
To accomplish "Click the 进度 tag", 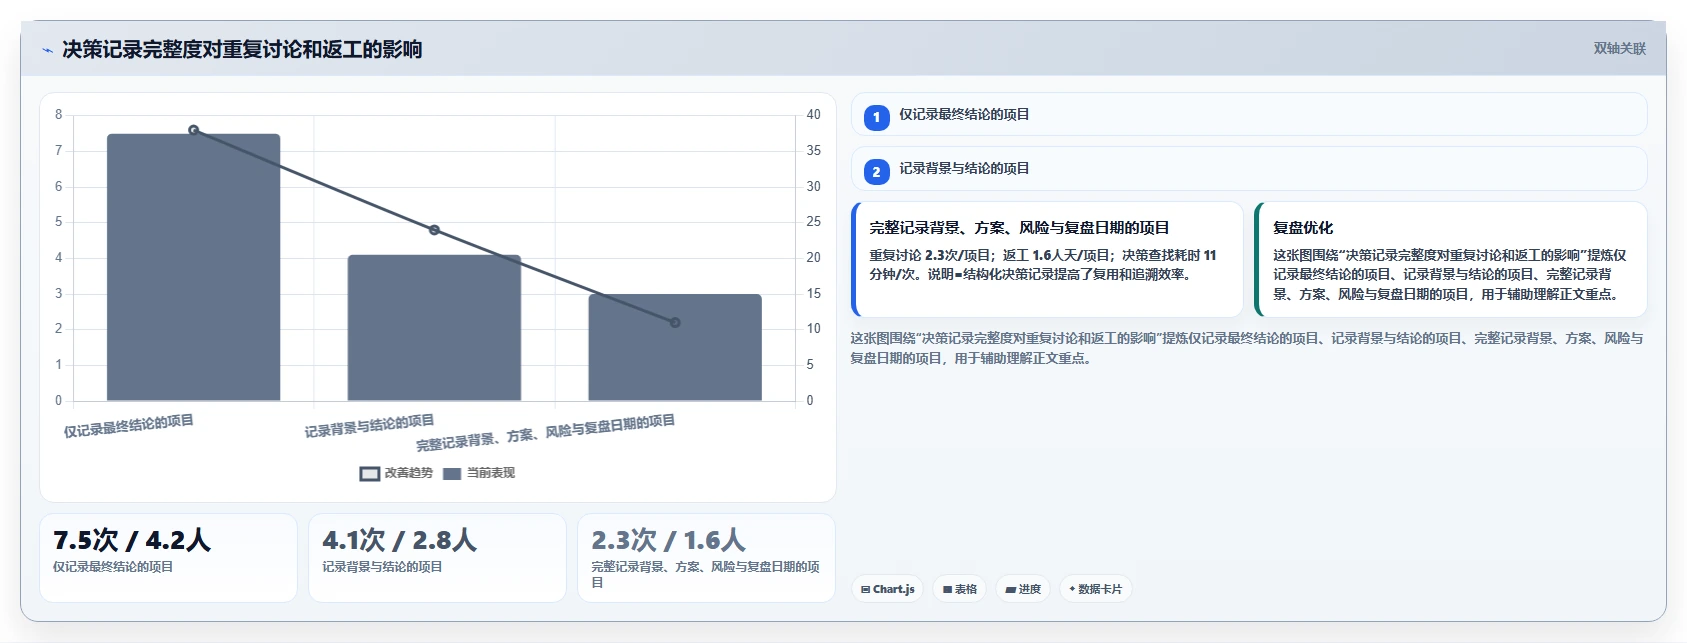I will click(x=1023, y=589).
